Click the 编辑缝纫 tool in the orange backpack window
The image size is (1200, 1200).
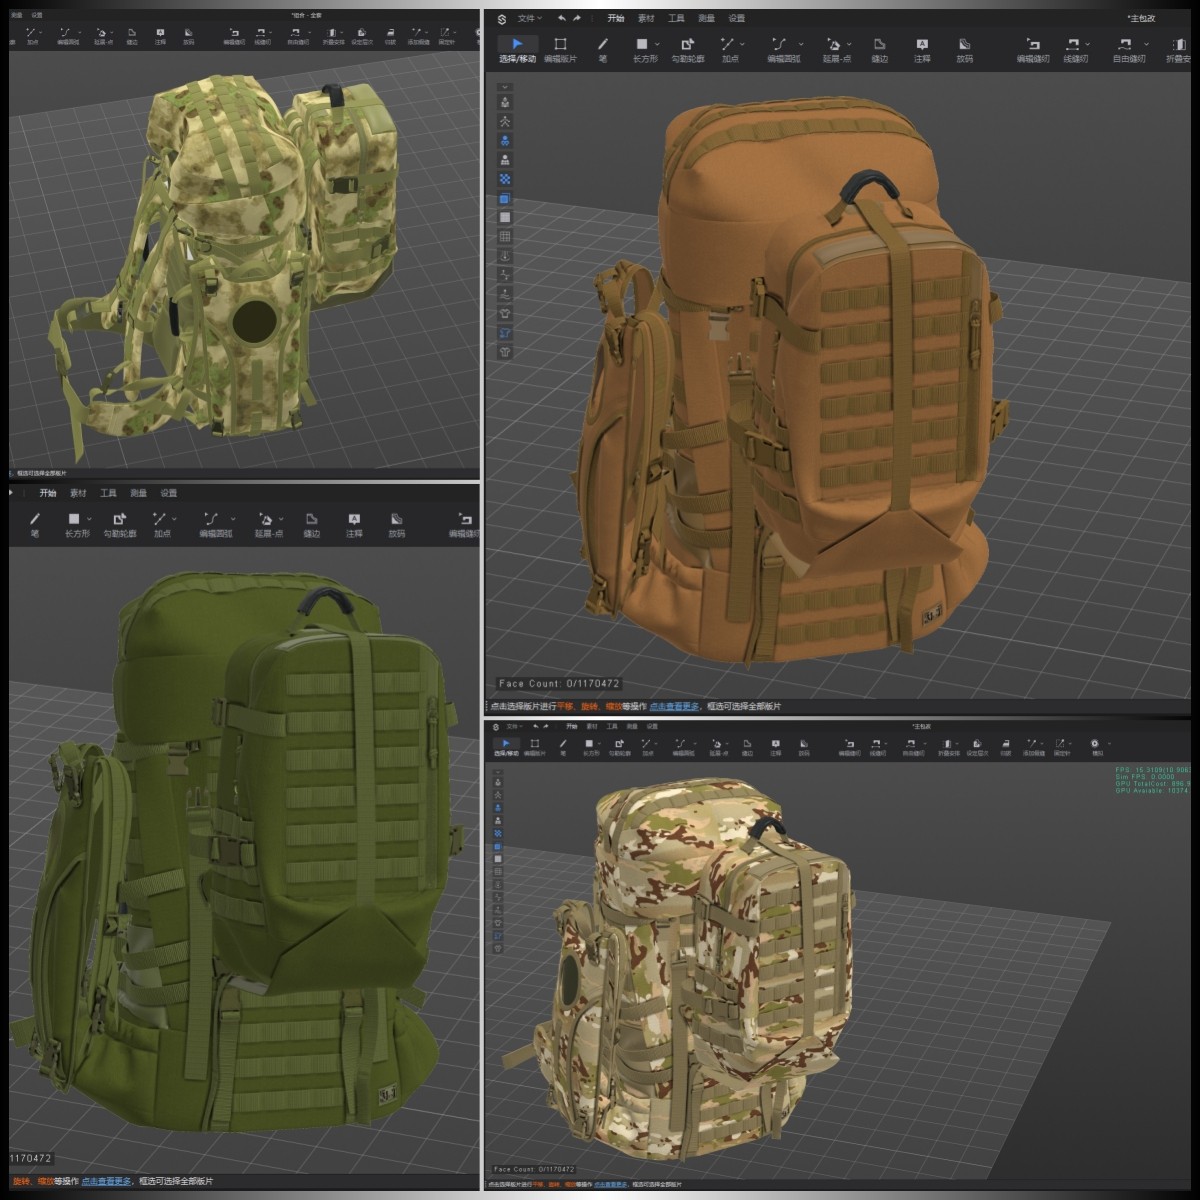(x=1032, y=49)
